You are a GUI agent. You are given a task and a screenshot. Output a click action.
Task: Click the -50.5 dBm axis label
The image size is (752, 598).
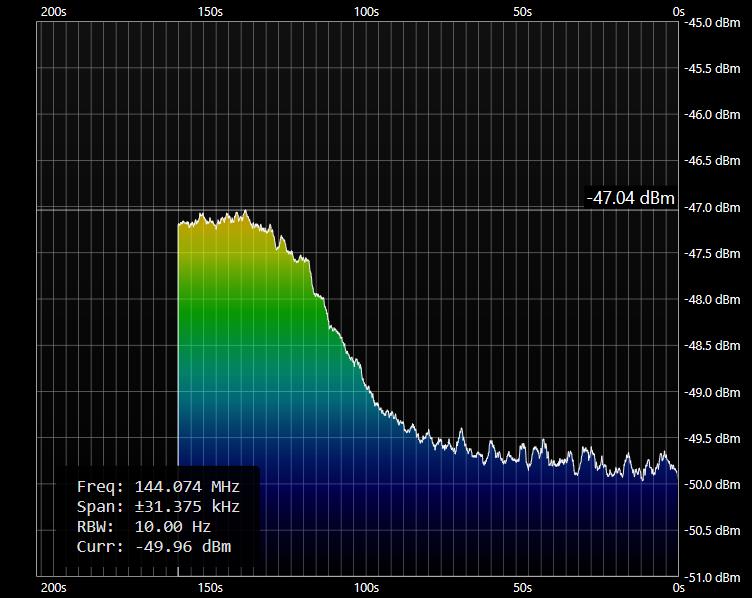click(x=712, y=531)
